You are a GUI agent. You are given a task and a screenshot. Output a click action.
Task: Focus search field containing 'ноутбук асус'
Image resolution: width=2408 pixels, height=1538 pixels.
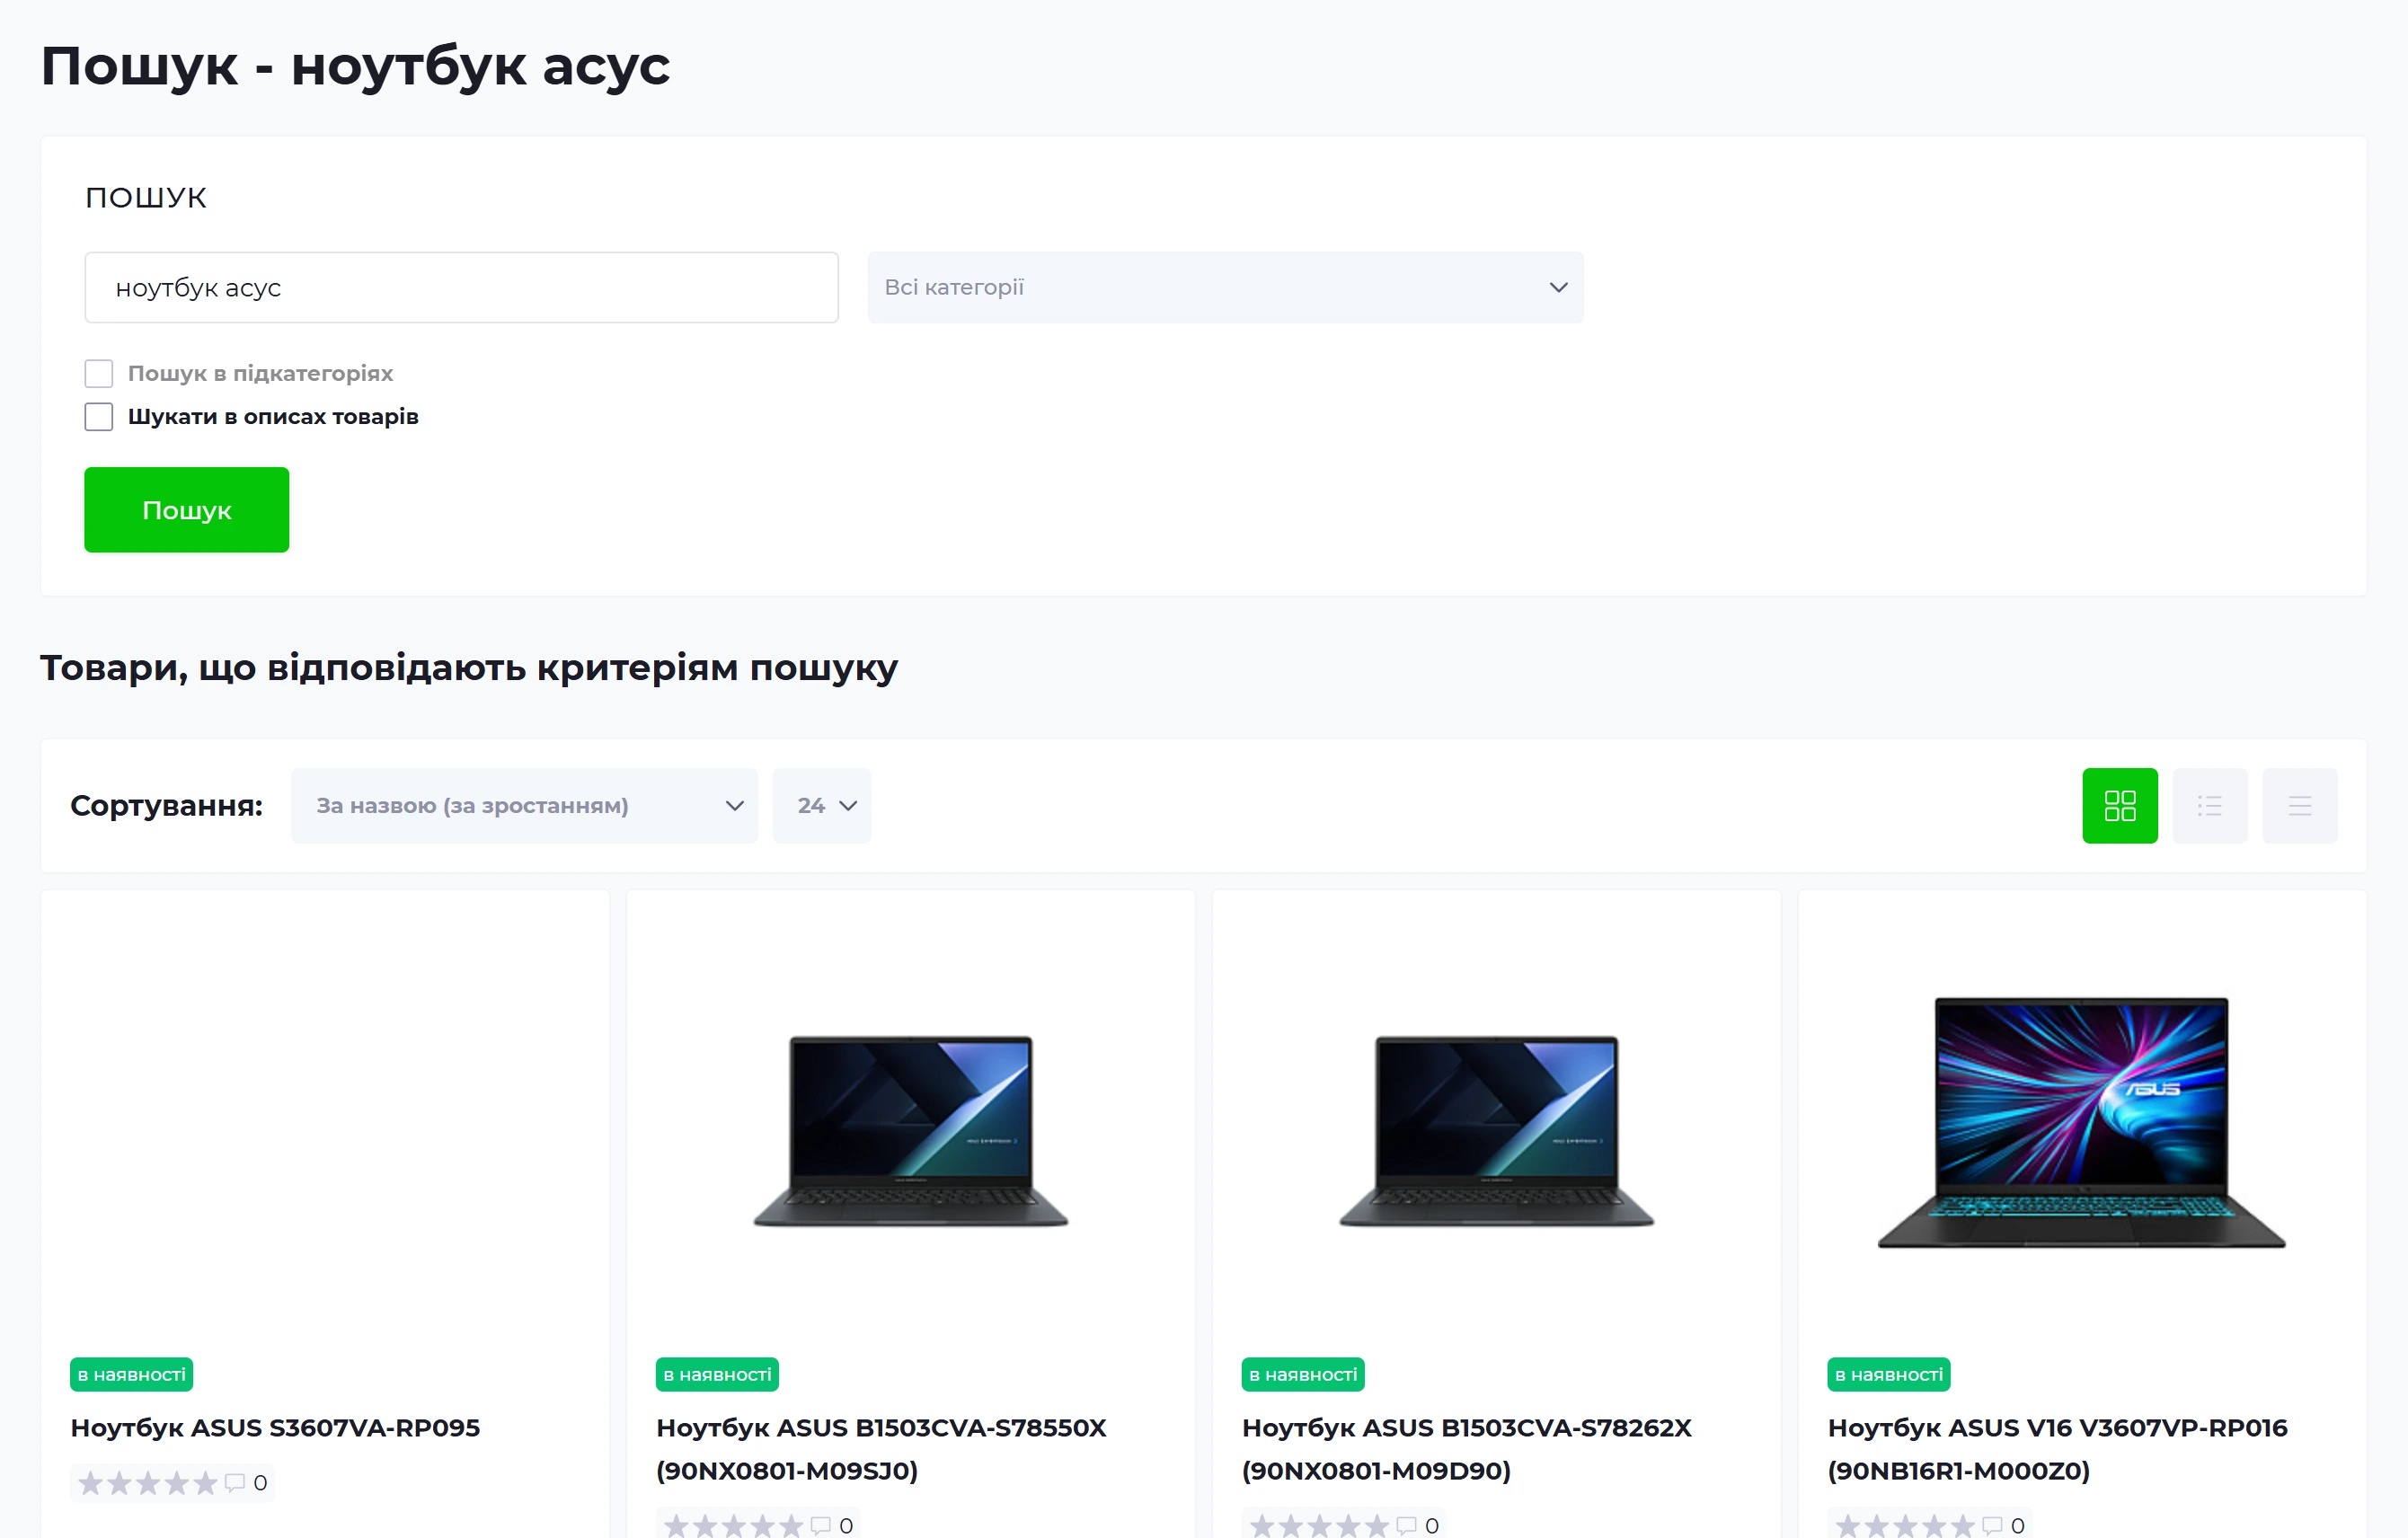(461, 287)
